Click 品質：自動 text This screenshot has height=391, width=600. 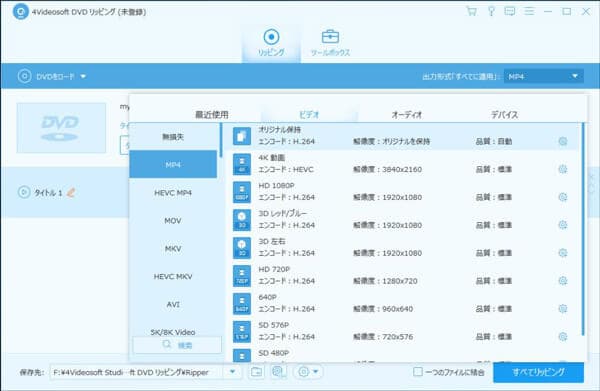point(494,141)
